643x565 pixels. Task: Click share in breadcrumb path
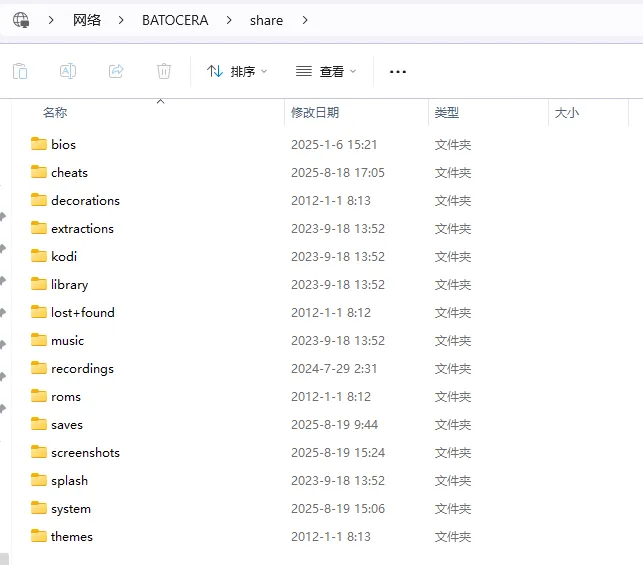click(266, 21)
